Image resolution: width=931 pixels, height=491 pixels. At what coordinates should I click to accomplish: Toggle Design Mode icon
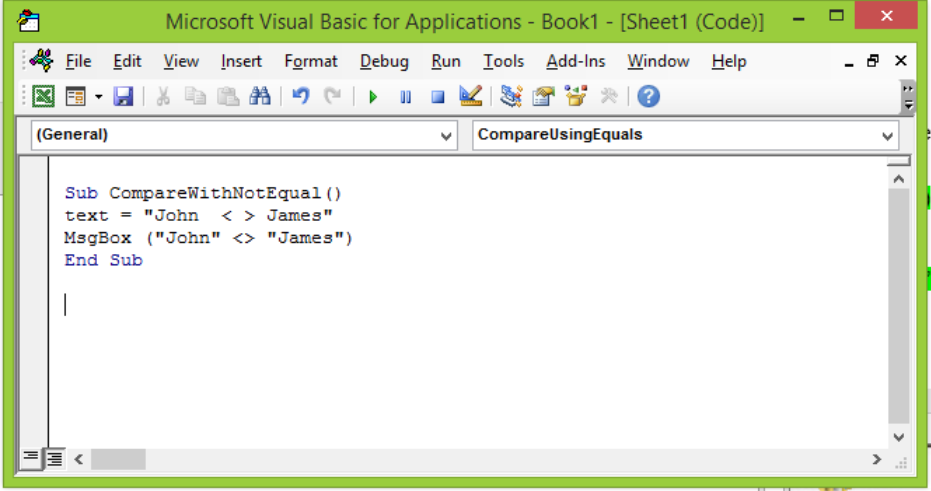point(471,97)
